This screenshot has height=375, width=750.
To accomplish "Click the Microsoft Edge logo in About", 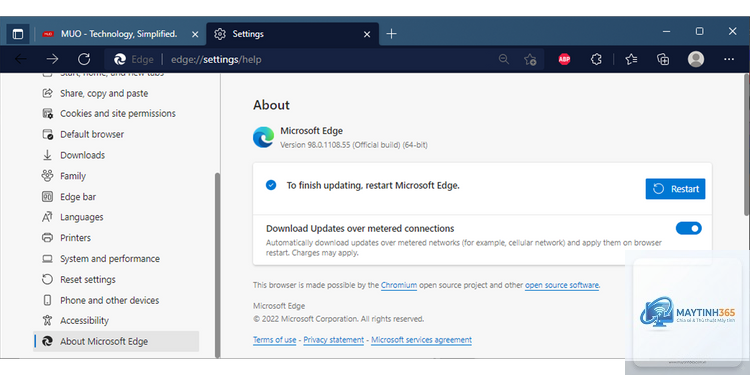I will pyautogui.click(x=264, y=137).
